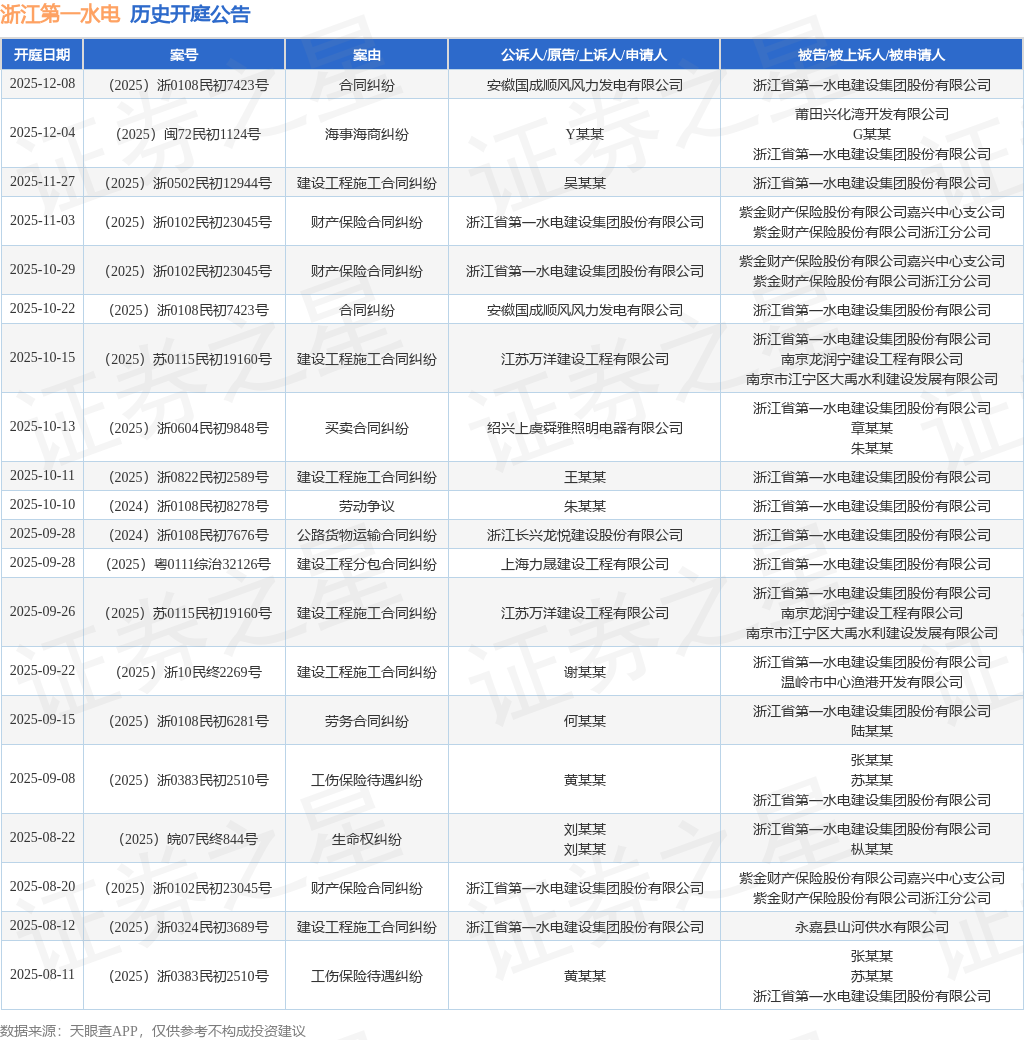Click the 买卖合同纠纷 cause cell
This screenshot has height=1040, width=1024.
(x=367, y=428)
